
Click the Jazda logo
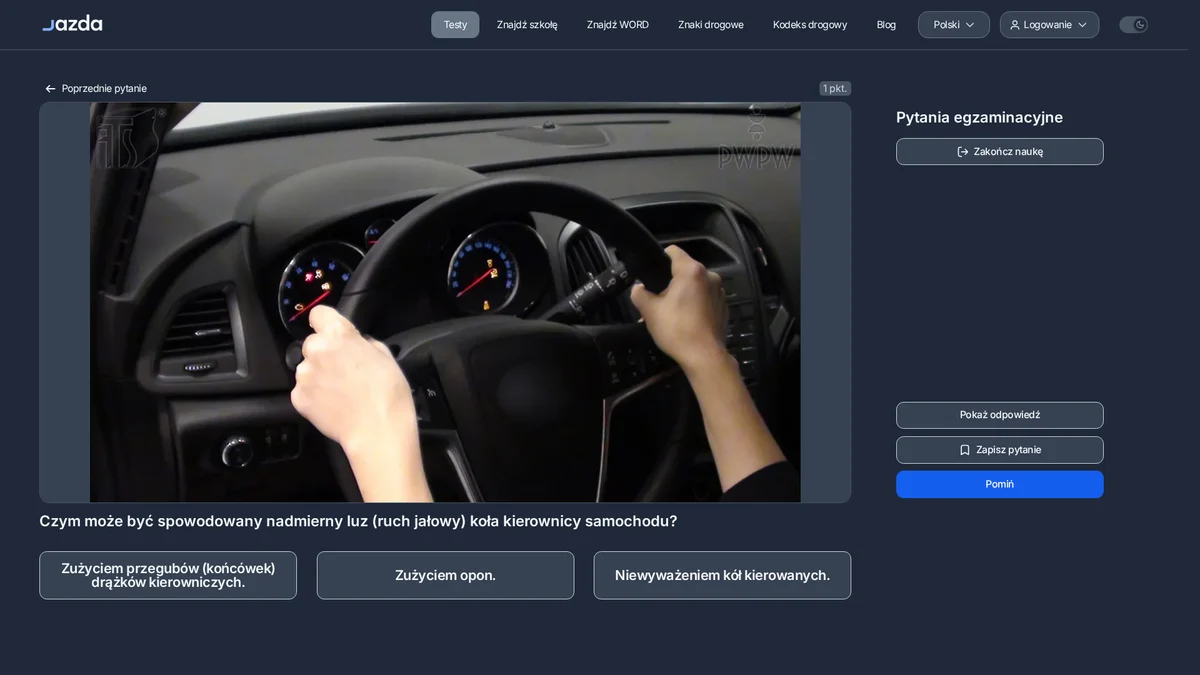(72, 23)
